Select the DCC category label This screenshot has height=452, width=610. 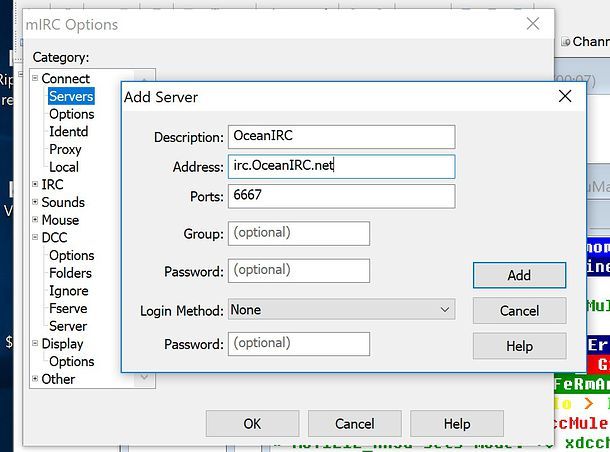pos(54,237)
